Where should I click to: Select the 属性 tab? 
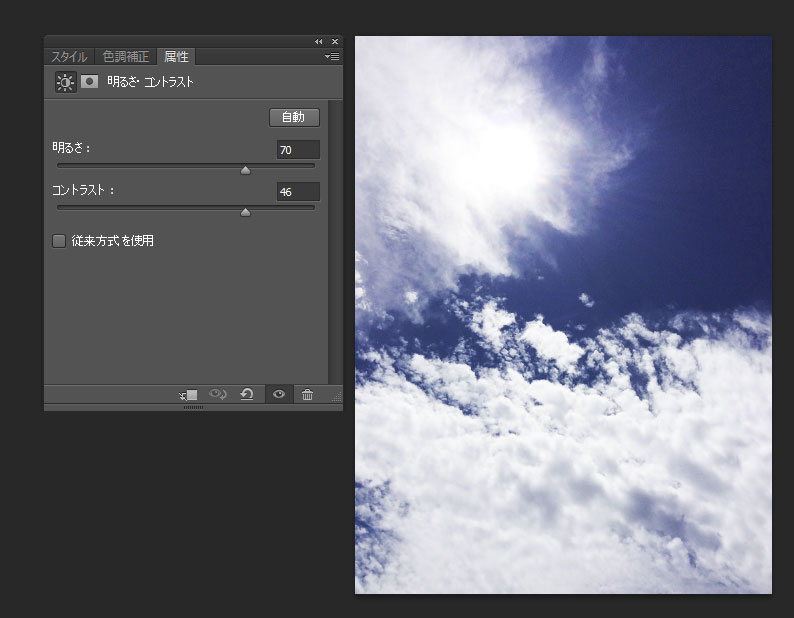tap(176, 57)
